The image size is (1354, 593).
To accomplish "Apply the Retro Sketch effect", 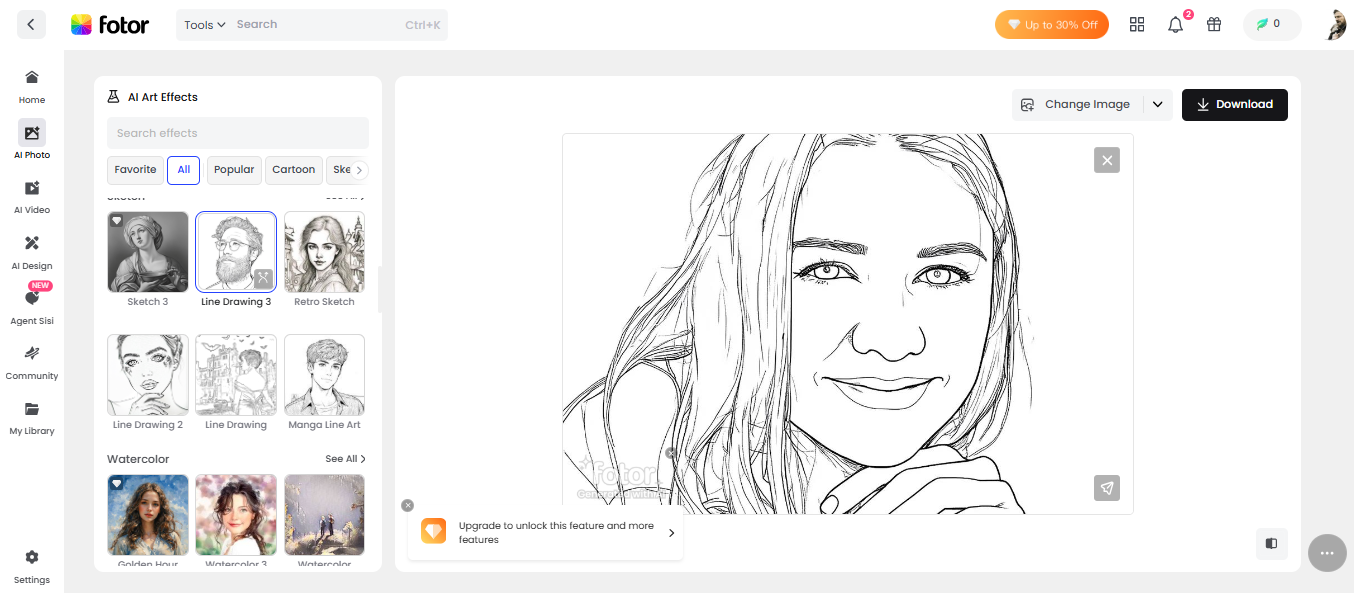I will pyautogui.click(x=324, y=252).
